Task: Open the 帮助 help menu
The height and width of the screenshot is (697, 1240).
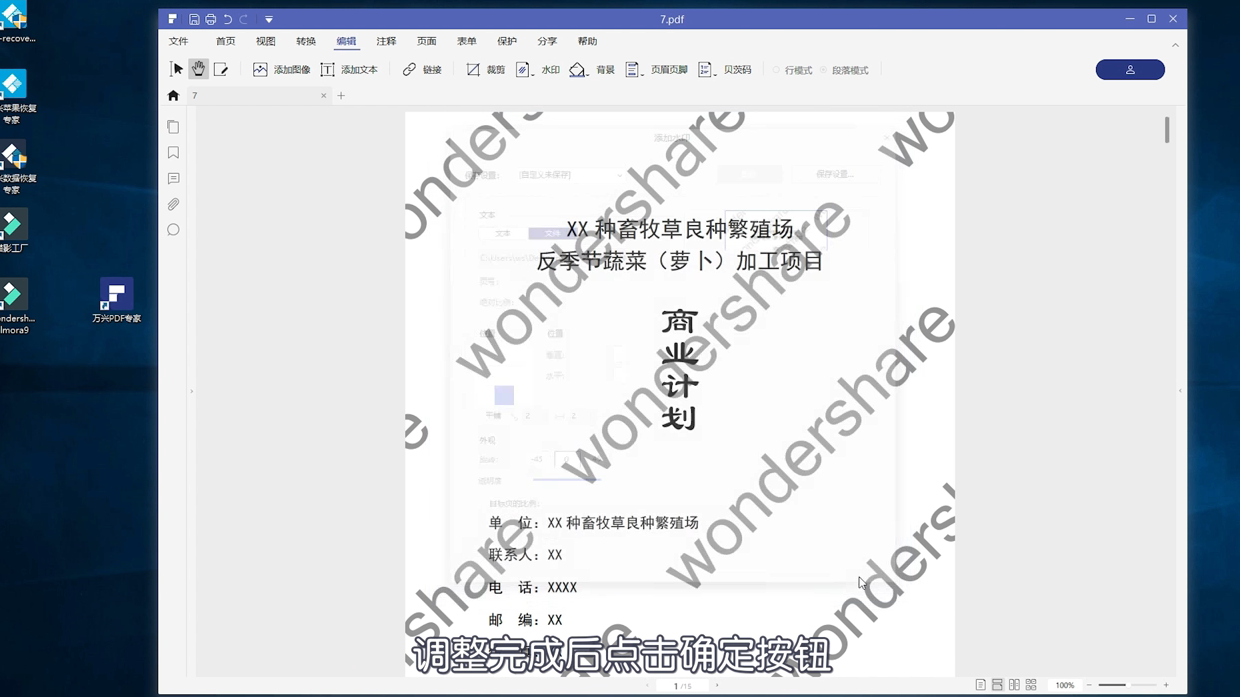Action: (x=587, y=41)
